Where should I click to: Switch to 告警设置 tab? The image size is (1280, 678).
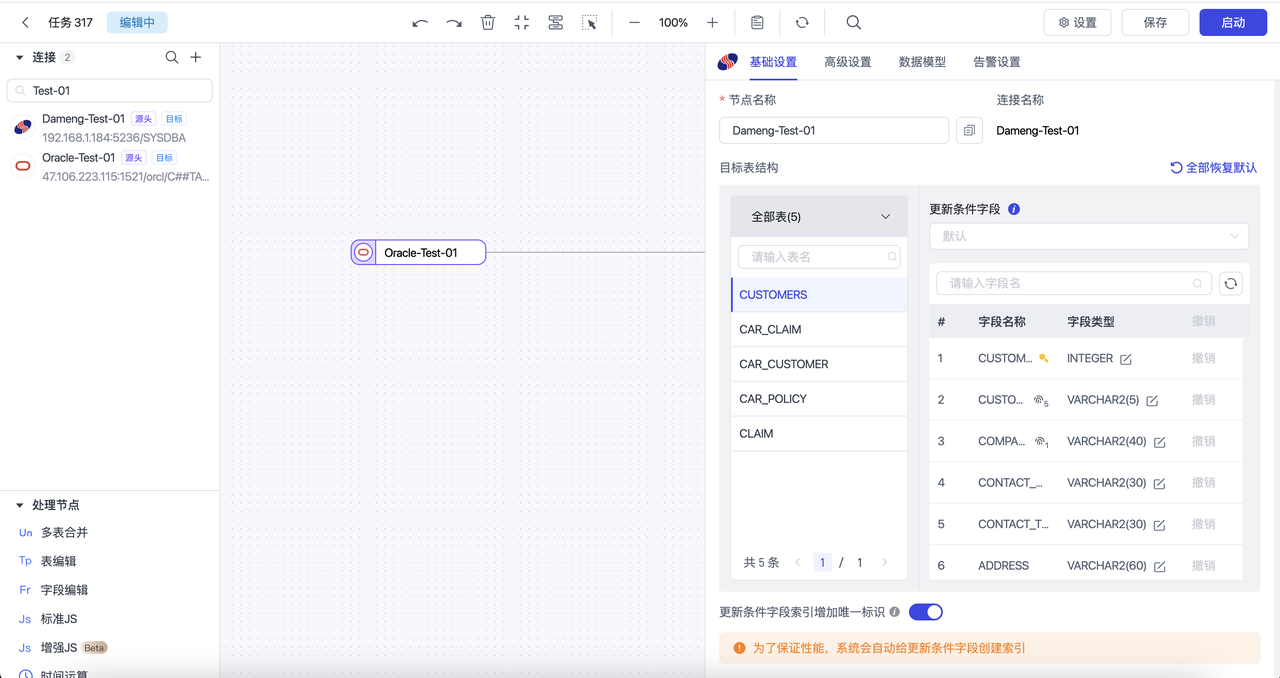pyautogui.click(x=997, y=62)
